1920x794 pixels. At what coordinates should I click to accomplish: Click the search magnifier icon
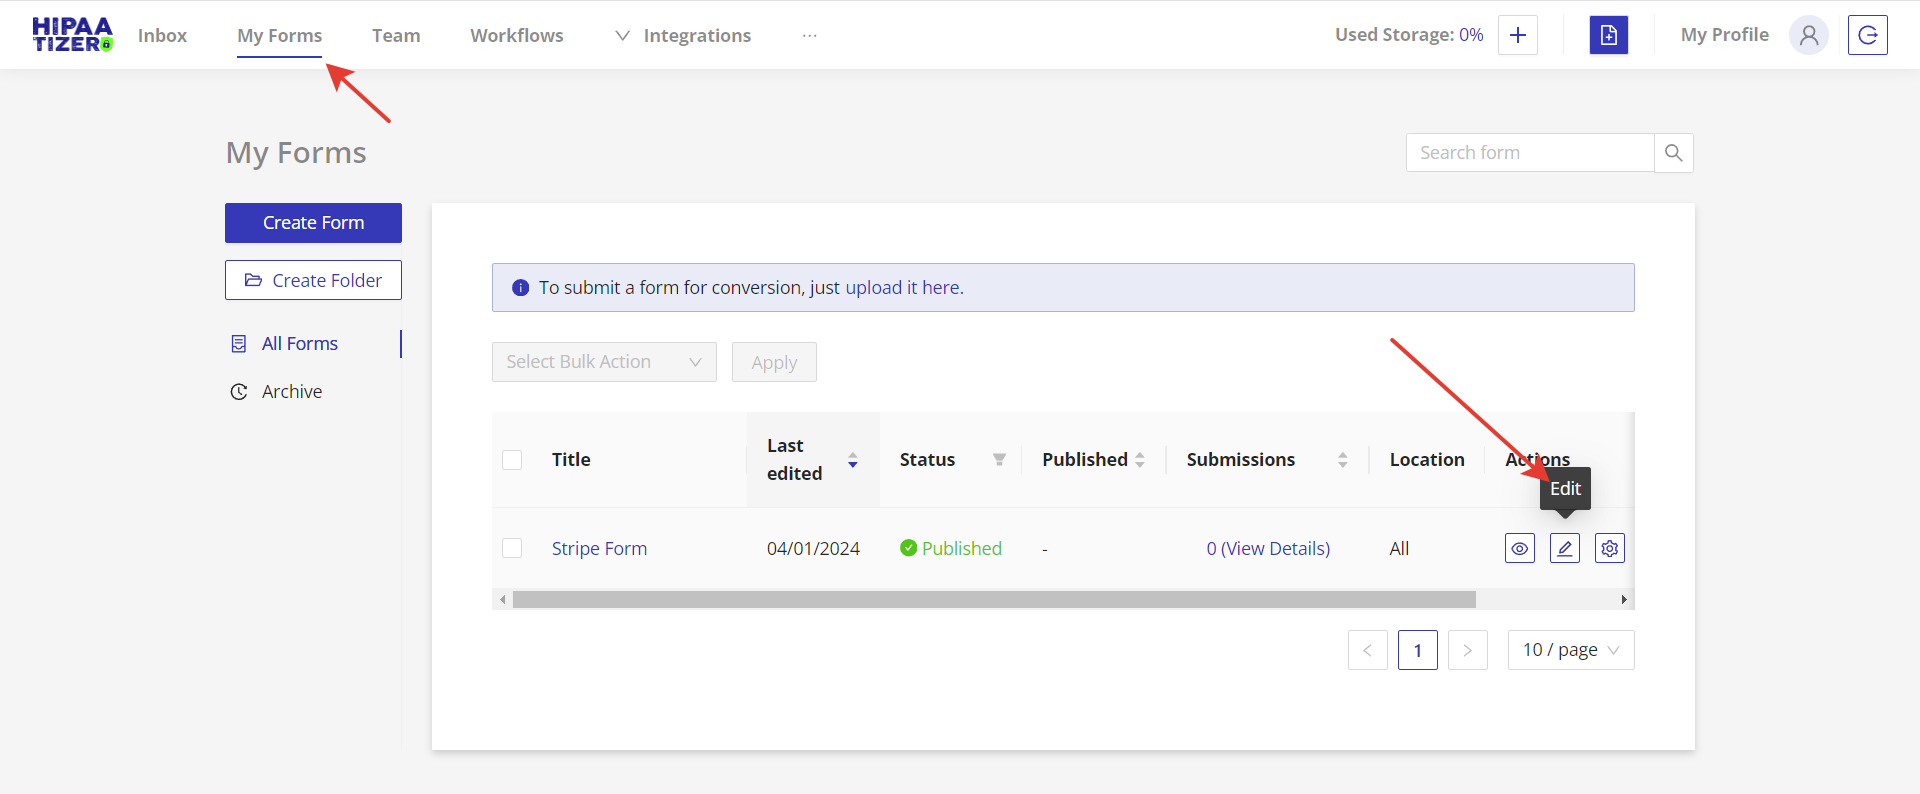pos(1673,153)
